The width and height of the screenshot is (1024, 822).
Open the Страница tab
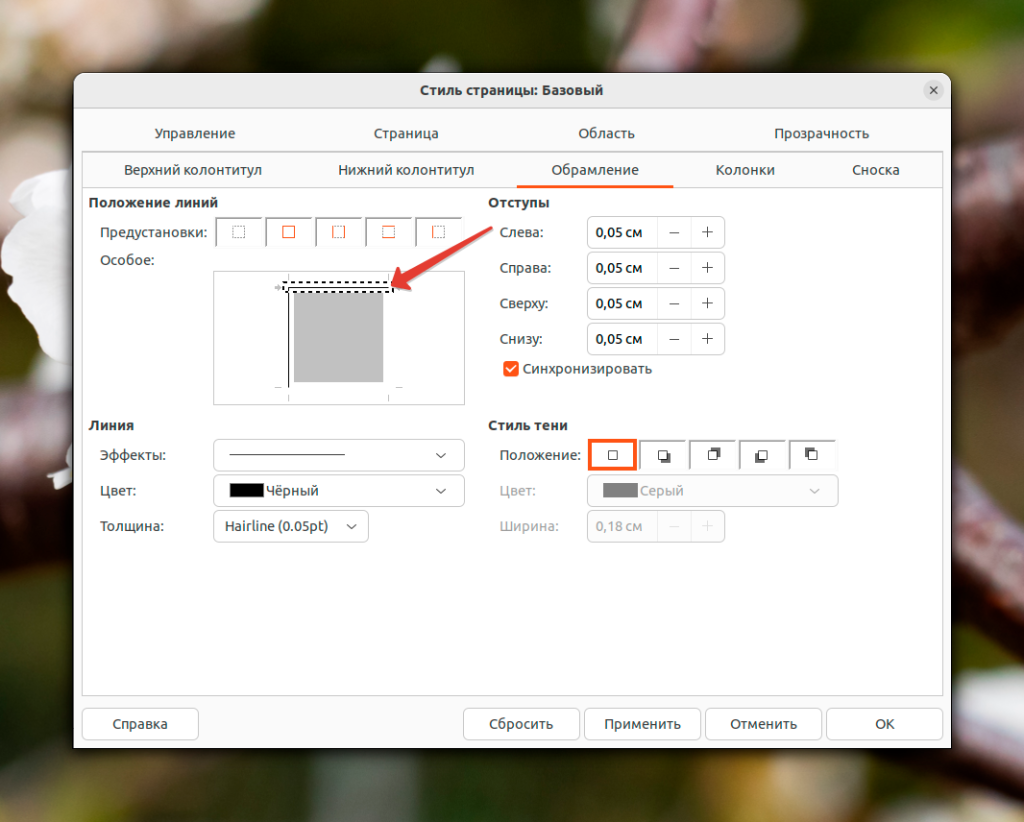point(406,134)
